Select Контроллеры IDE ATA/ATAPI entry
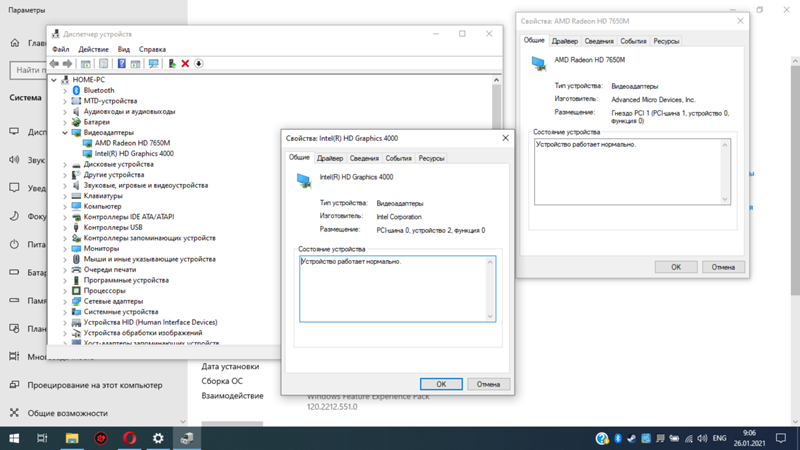 pos(129,217)
